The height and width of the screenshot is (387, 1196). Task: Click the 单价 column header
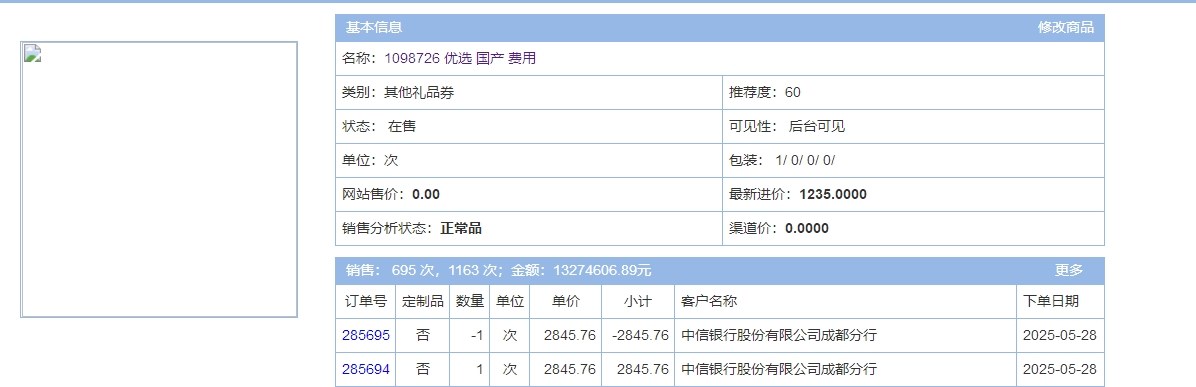click(x=565, y=302)
